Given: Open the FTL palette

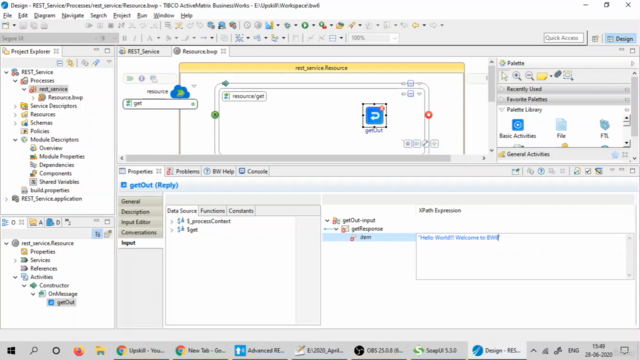Looking at the screenshot, I should pos(604,129).
